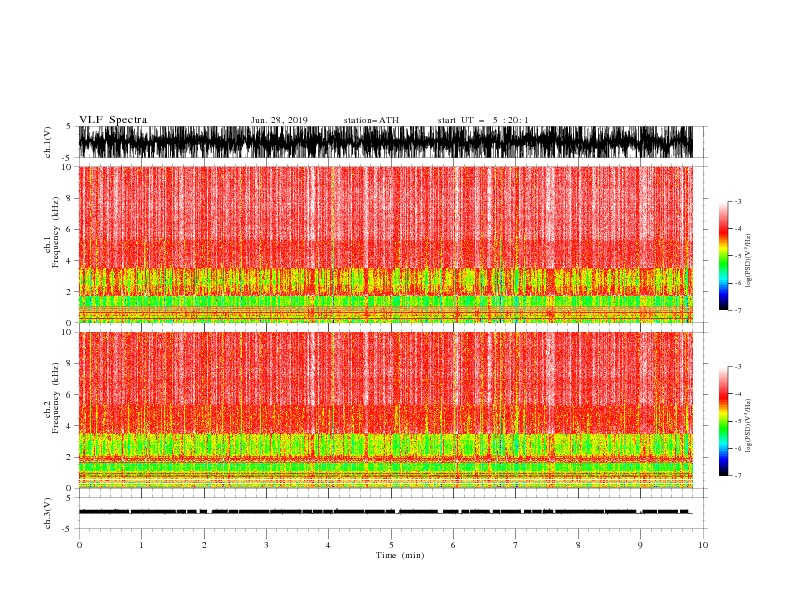Click the "-7" label on the ch.1 colorbar
Image resolution: width=792 pixels, height=612 pixels.
click(738, 310)
